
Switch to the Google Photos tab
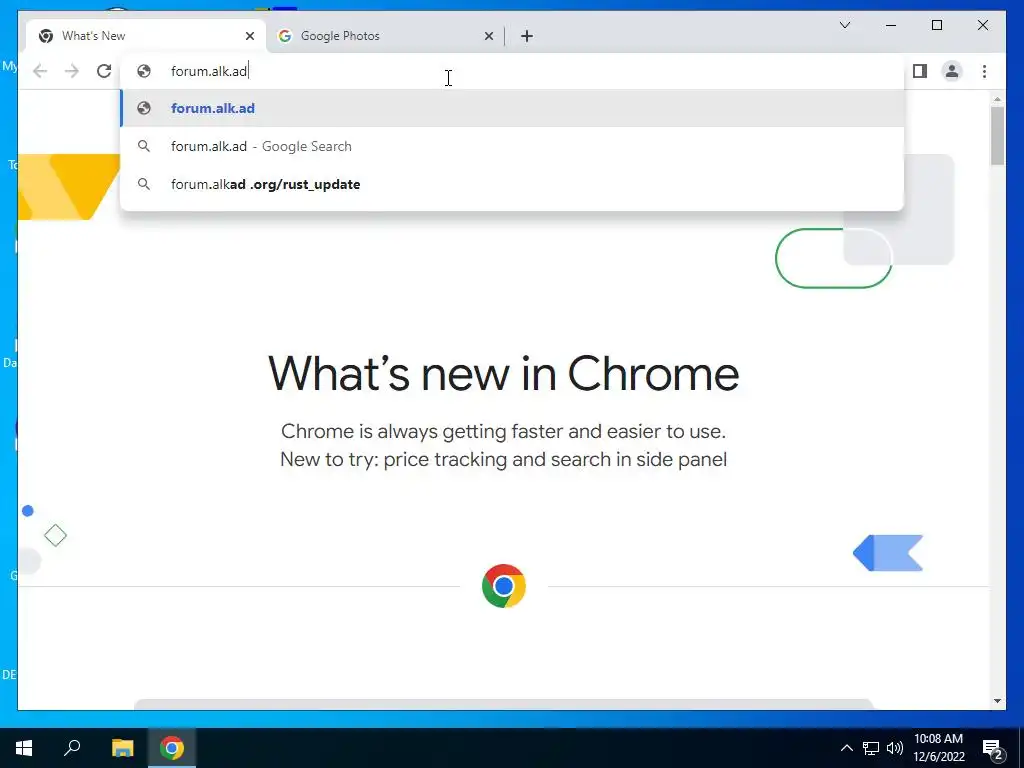[385, 36]
